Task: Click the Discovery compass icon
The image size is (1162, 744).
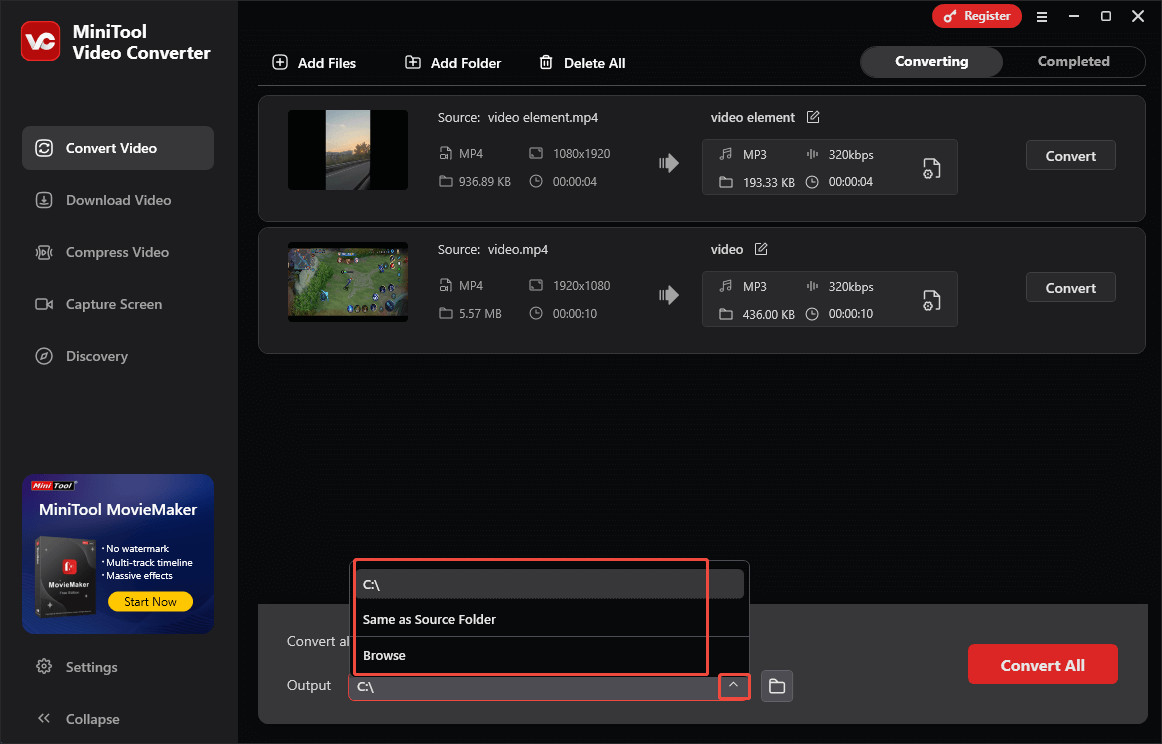Action: click(x=44, y=356)
